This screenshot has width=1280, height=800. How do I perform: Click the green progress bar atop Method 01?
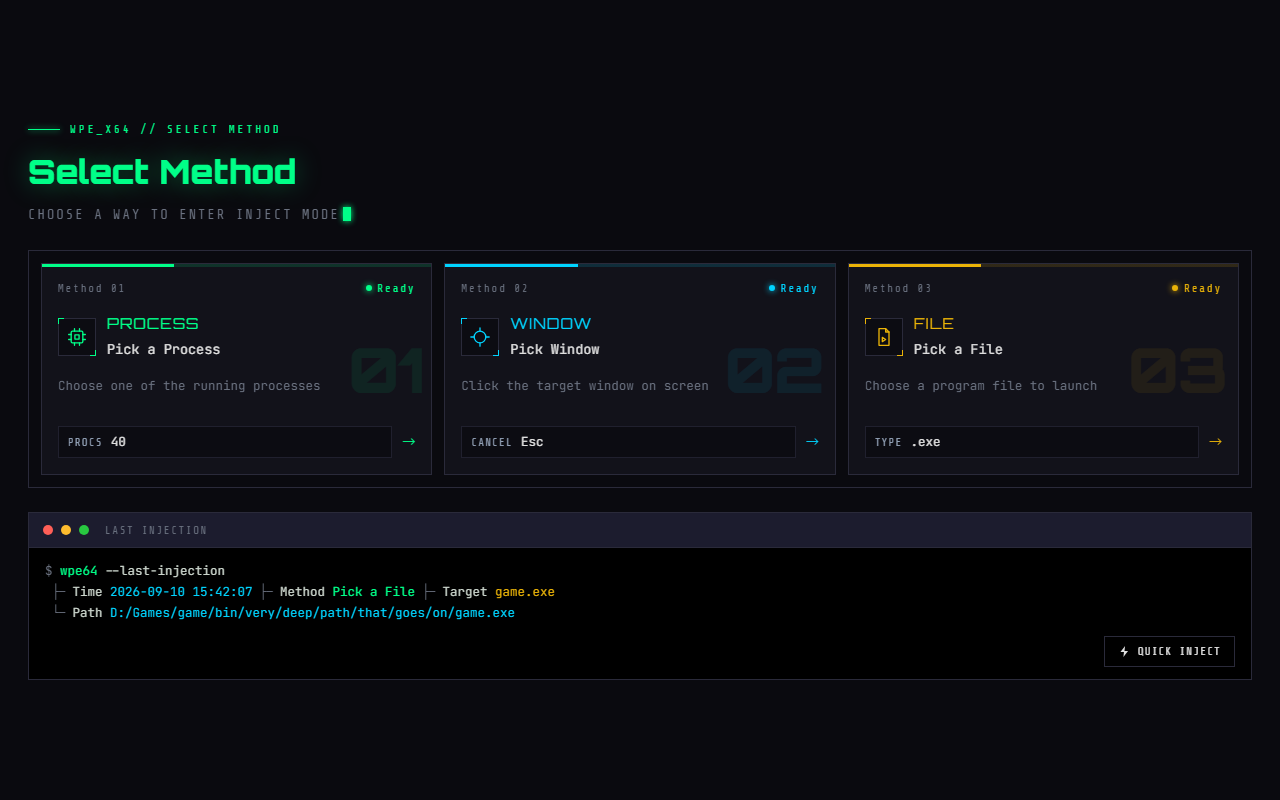(108, 265)
